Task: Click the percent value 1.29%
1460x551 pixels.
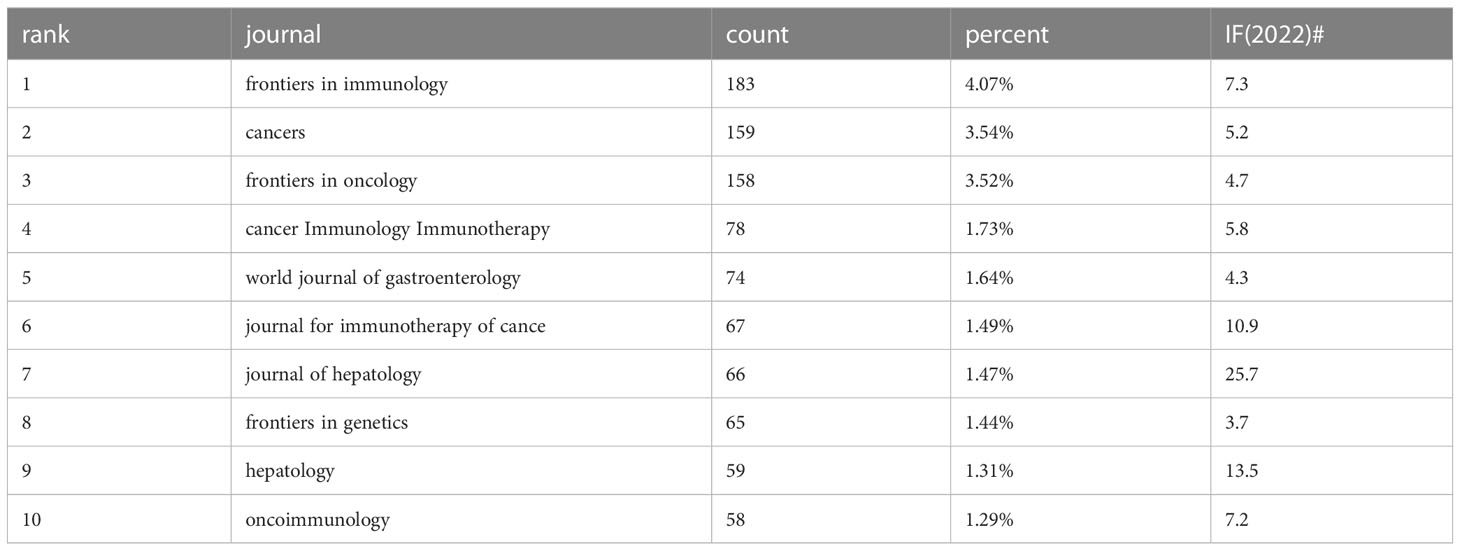Action: click(x=989, y=519)
